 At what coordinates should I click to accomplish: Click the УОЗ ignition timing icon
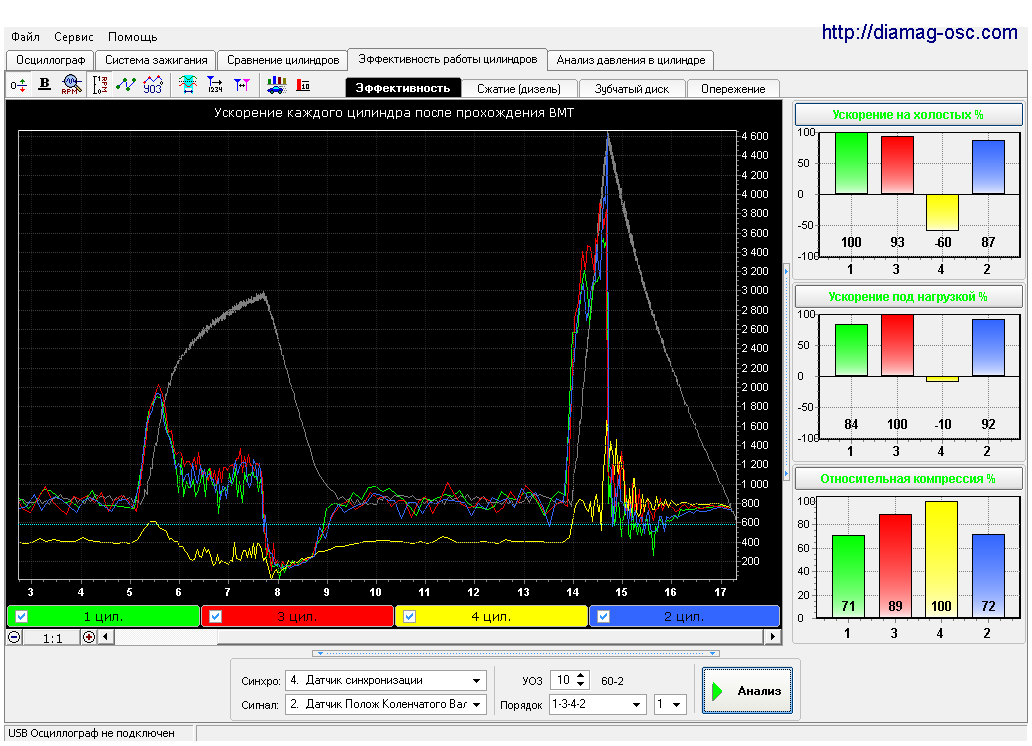tap(153, 84)
